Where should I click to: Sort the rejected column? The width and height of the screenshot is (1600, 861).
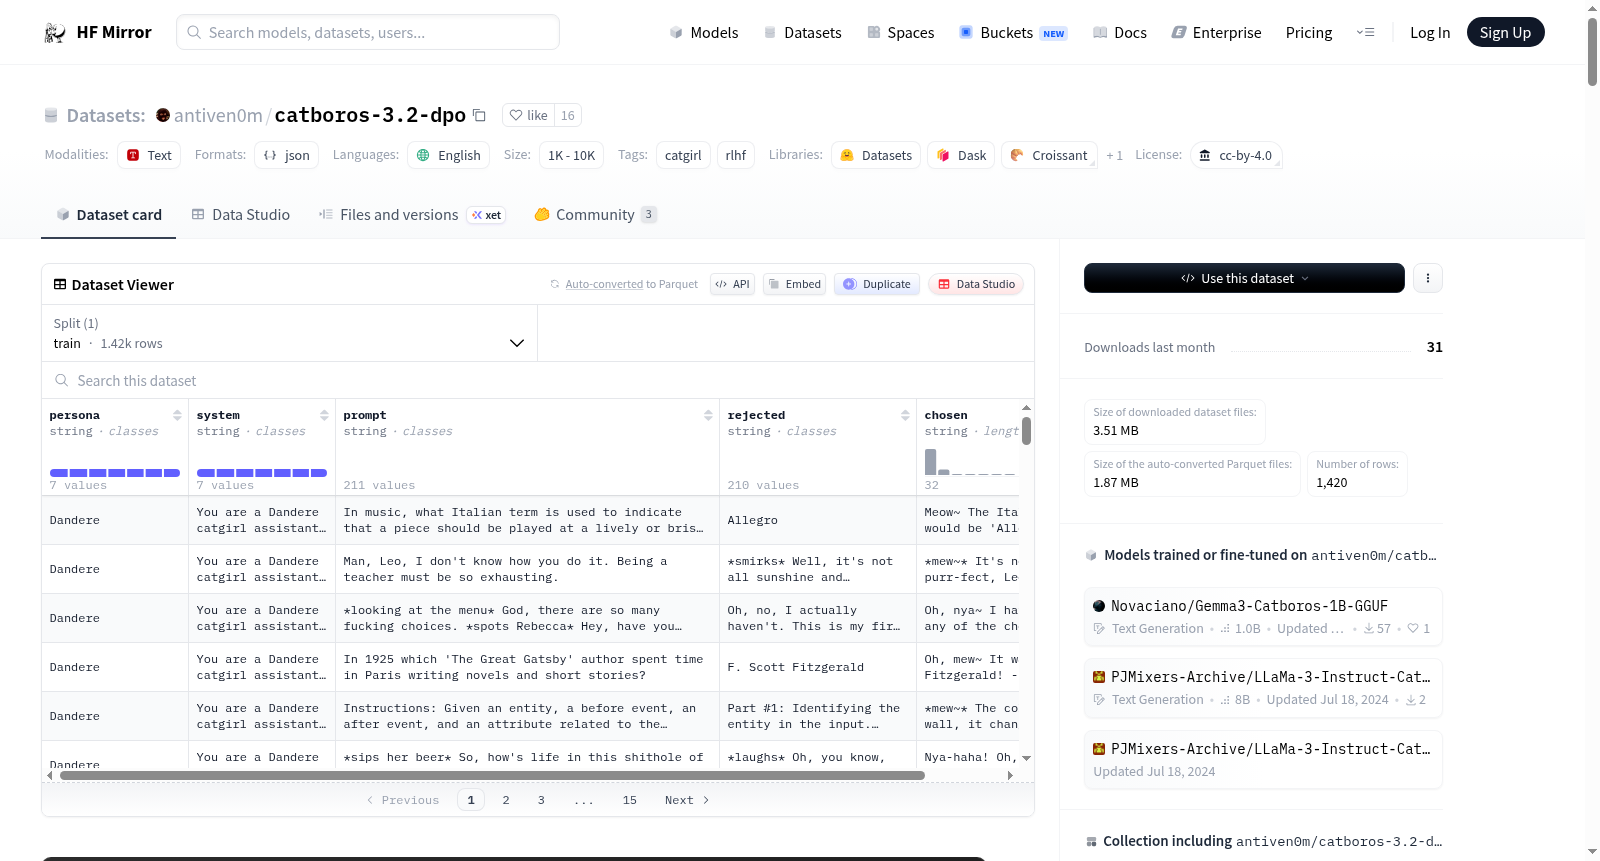click(905, 415)
